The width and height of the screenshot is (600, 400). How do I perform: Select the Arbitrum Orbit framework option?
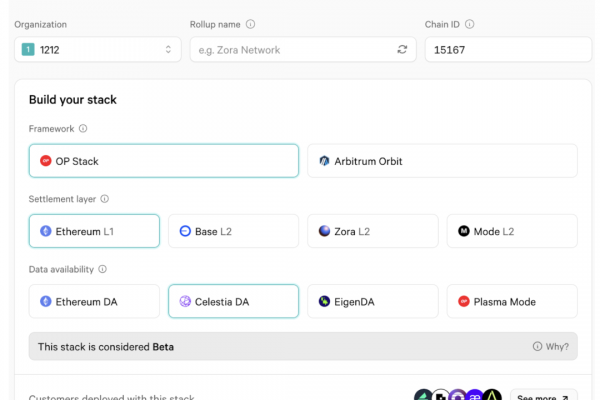[x=442, y=161]
